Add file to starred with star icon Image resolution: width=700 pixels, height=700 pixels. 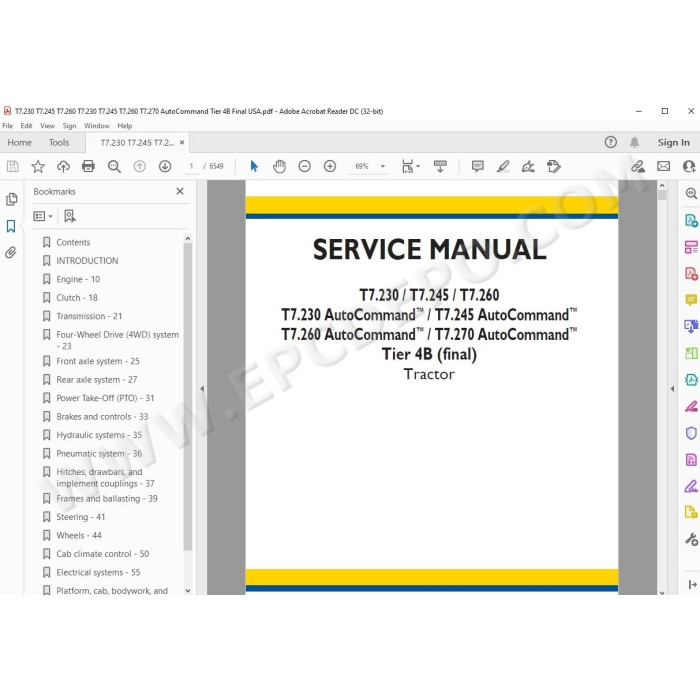38,167
